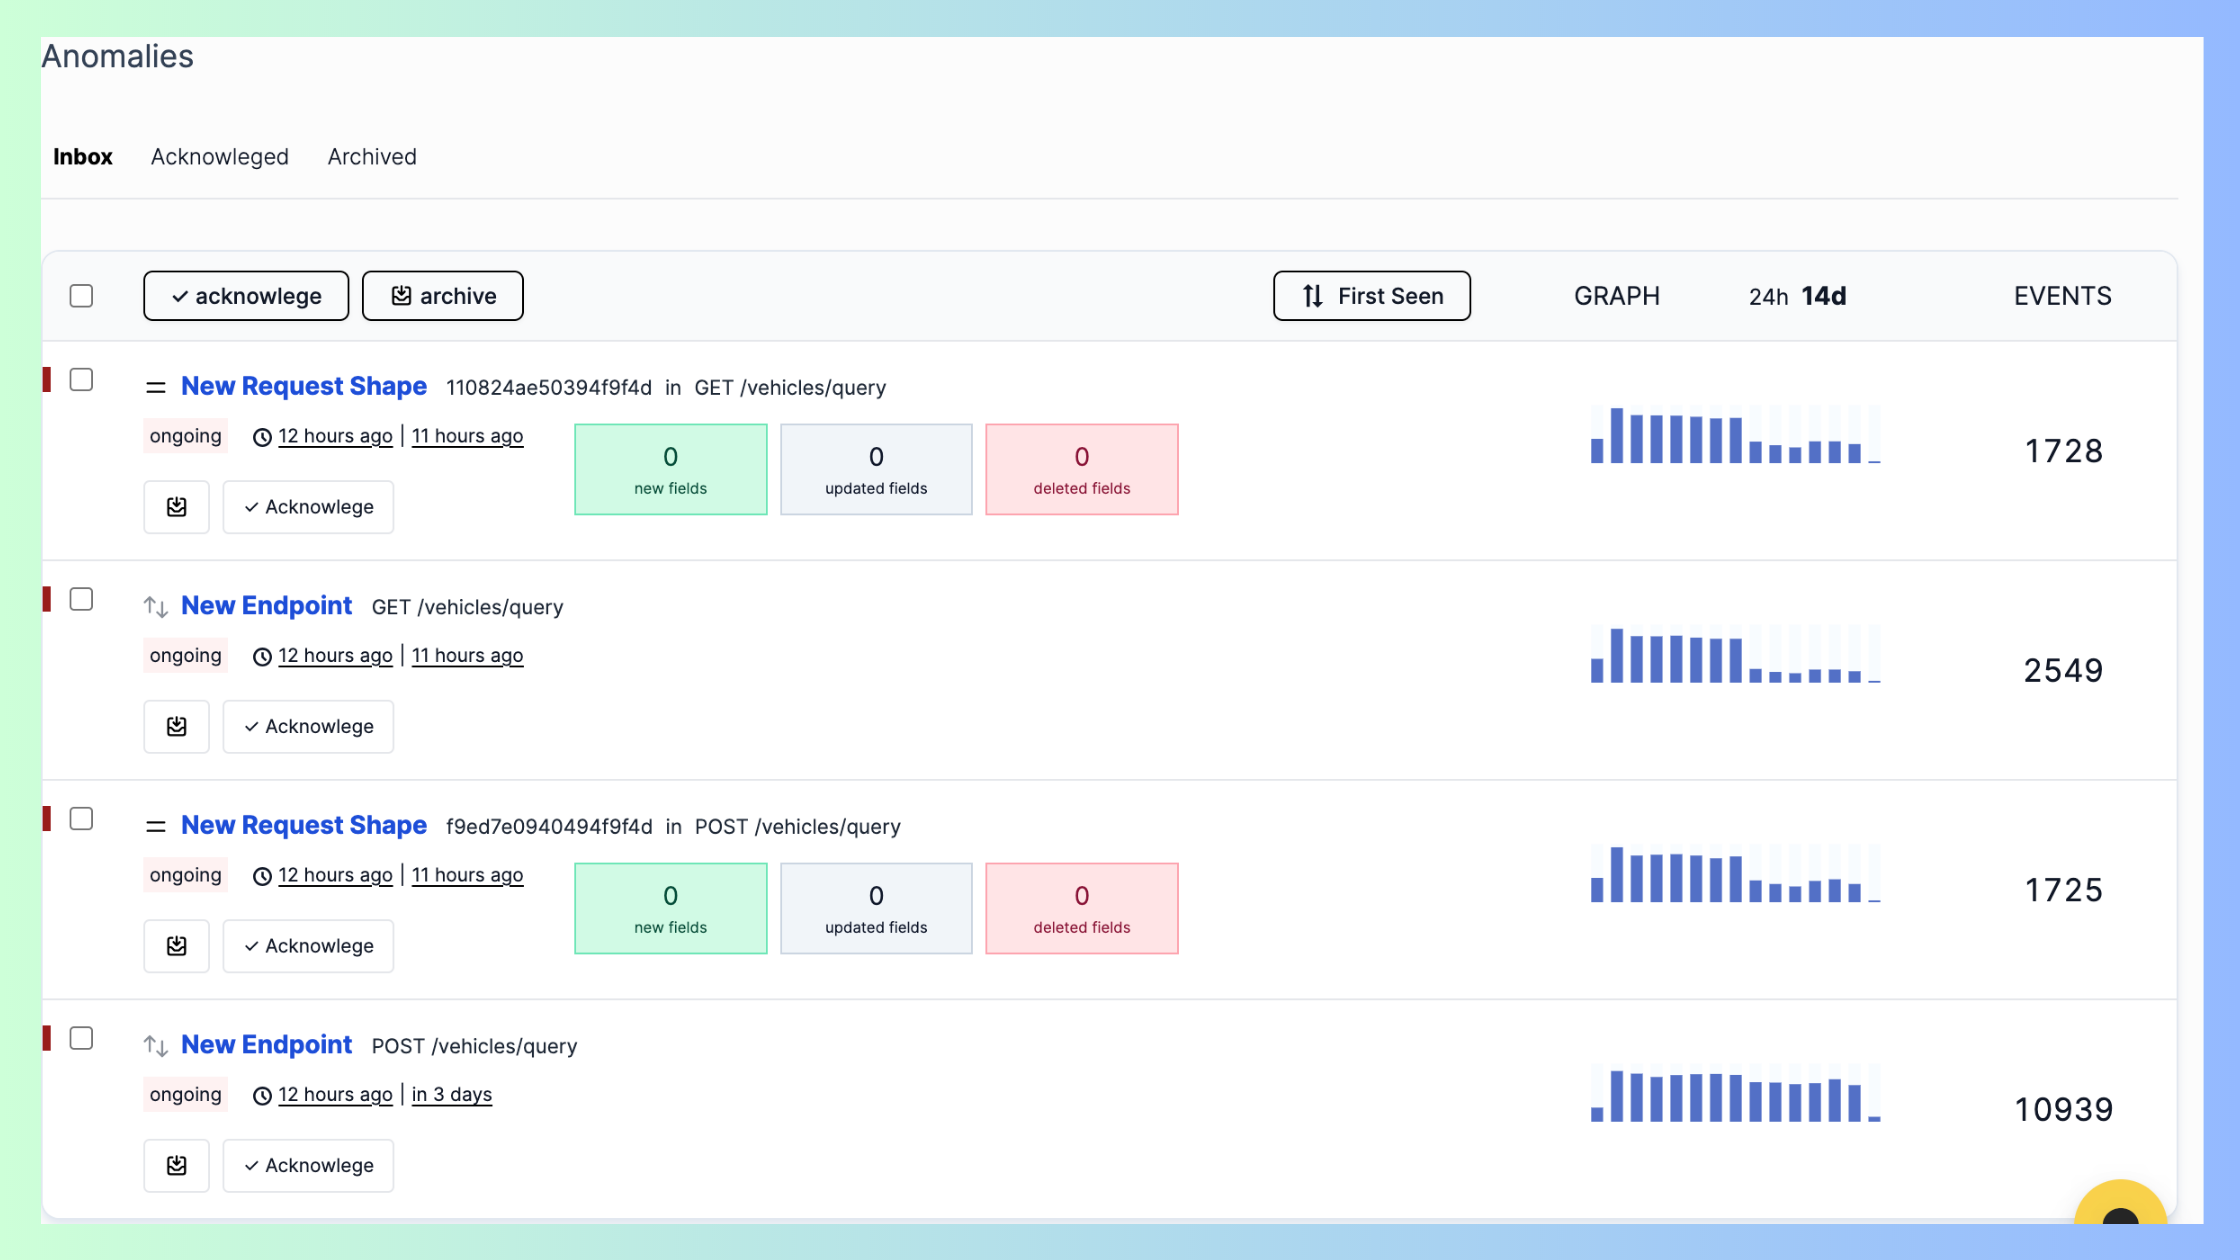This screenshot has width=2240, height=1260.
Task: Archive the POST New Request Shape anomaly
Action: 176,945
